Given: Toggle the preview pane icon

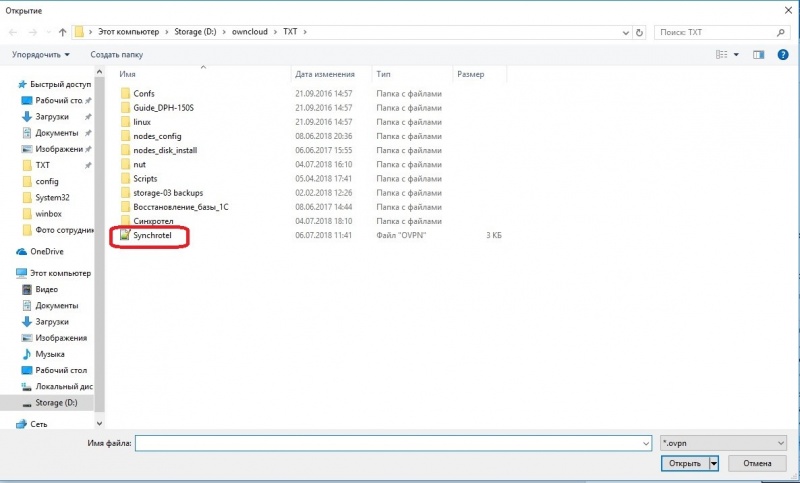Looking at the screenshot, I should tap(759, 55).
